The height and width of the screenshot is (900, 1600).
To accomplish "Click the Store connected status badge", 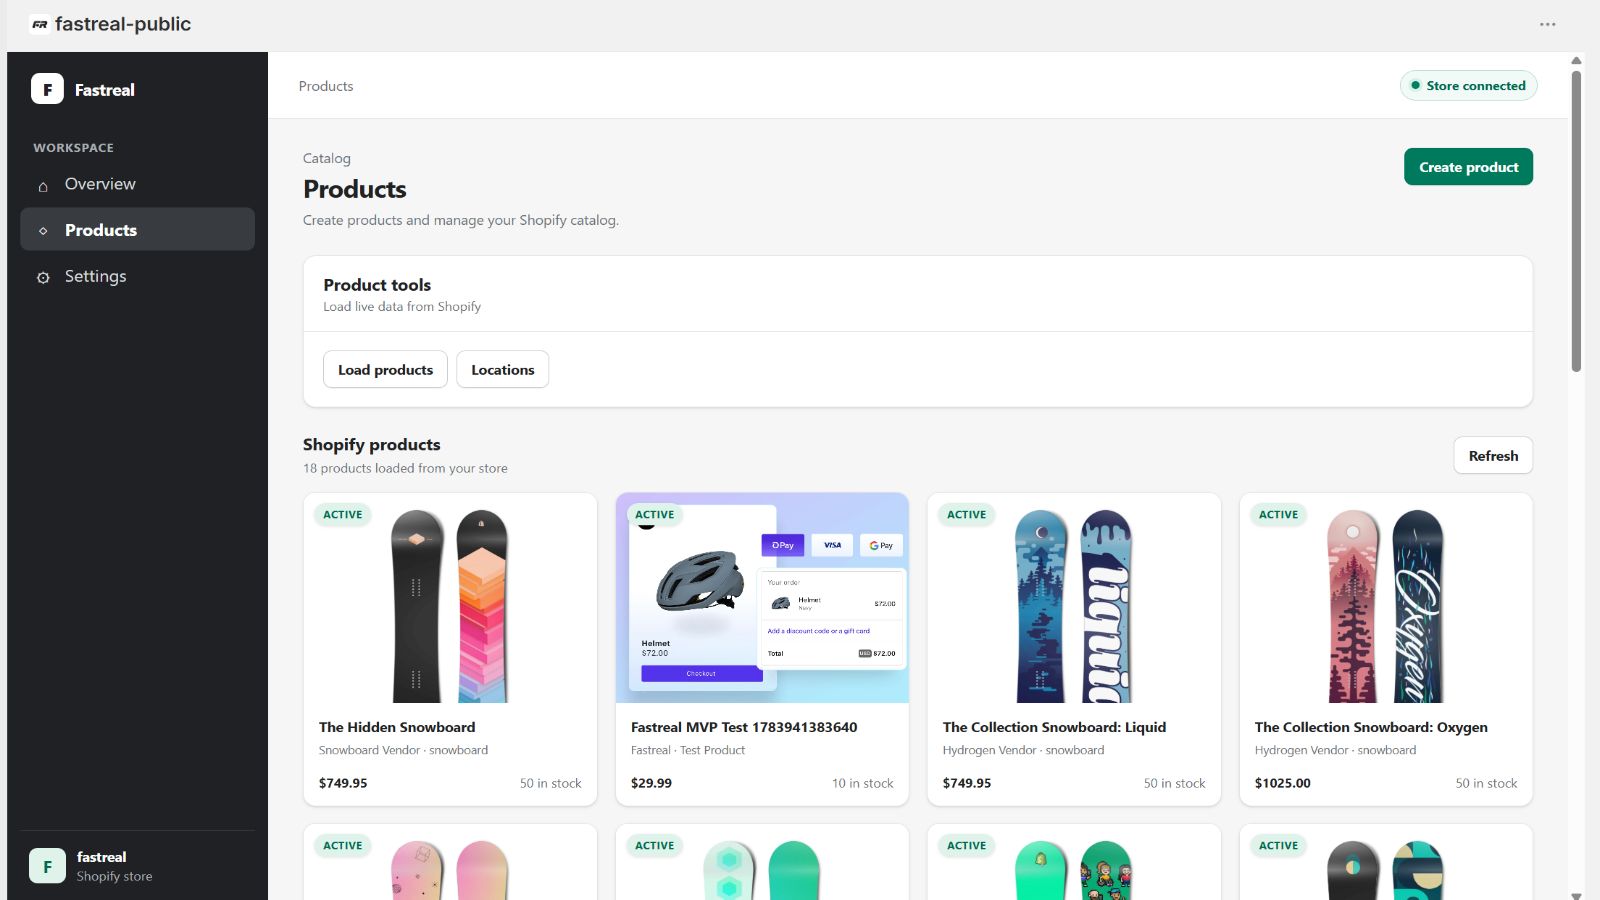I will [x=1468, y=86].
